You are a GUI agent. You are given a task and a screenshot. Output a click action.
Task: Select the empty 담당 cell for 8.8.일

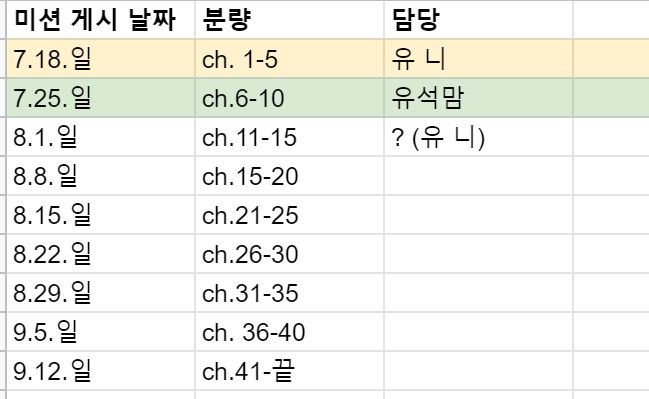478,176
